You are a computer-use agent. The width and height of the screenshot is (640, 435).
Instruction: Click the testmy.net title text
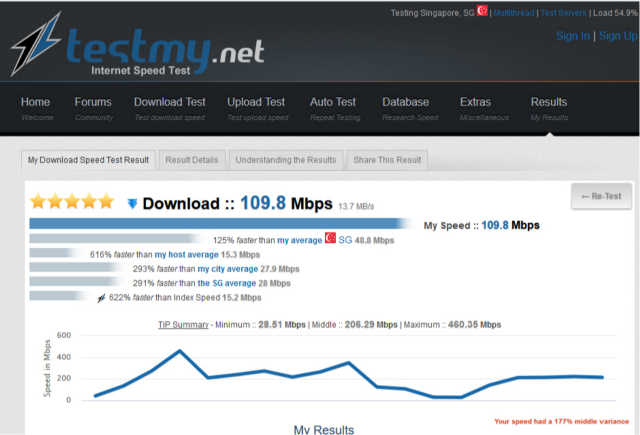pyautogui.click(x=165, y=51)
